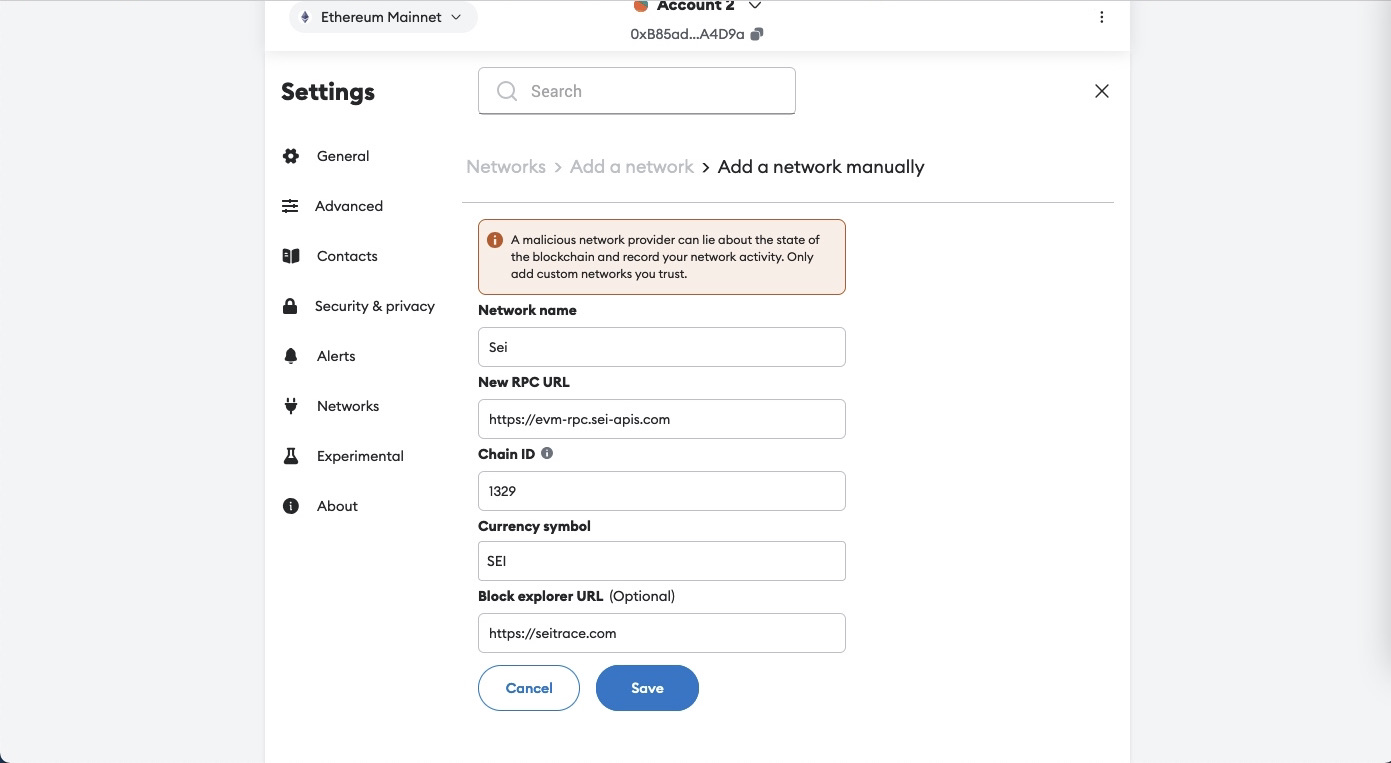This screenshot has width=1391, height=763.
Task: Select the Security & privacy lock icon
Action: point(290,306)
